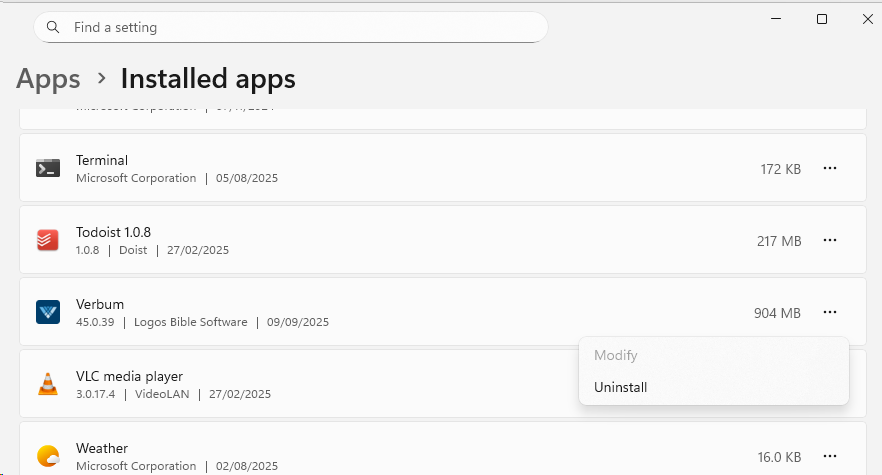Click the Weather app icon
Image resolution: width=882 pixels, height=475 pixels.
(x=48, y=456)
